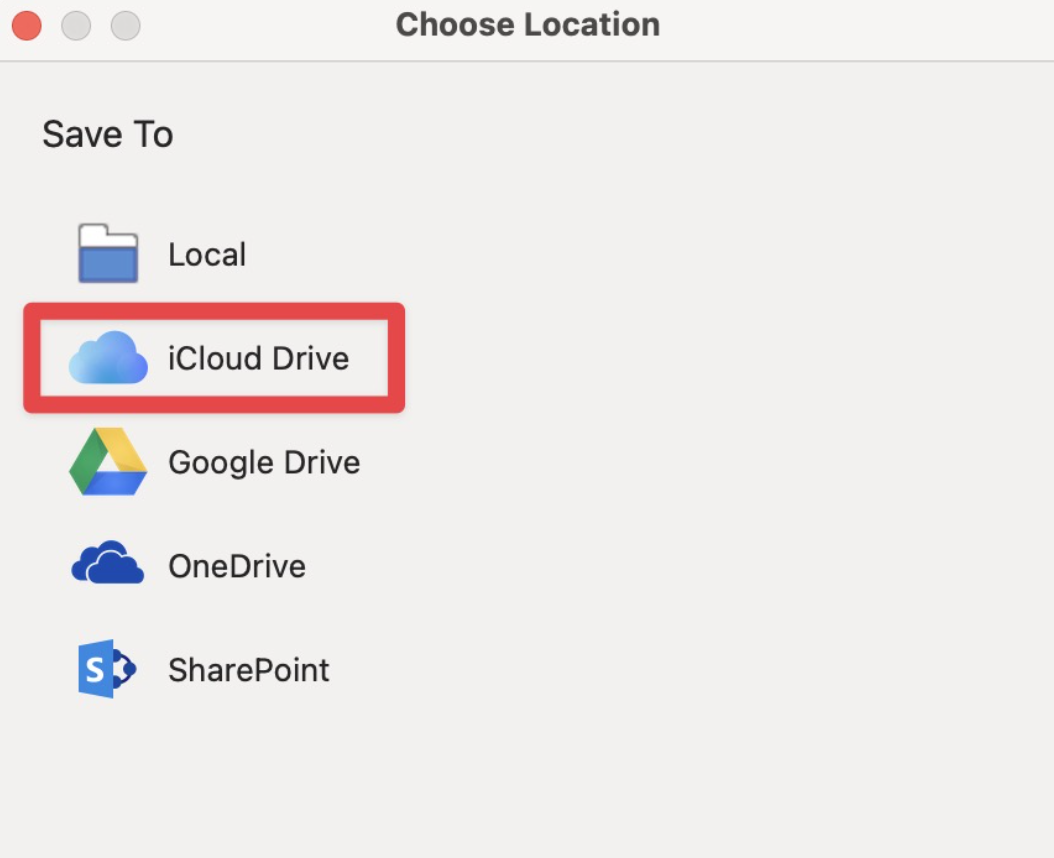
Task: Close the Choose Location window
Action: click(27, 26)
